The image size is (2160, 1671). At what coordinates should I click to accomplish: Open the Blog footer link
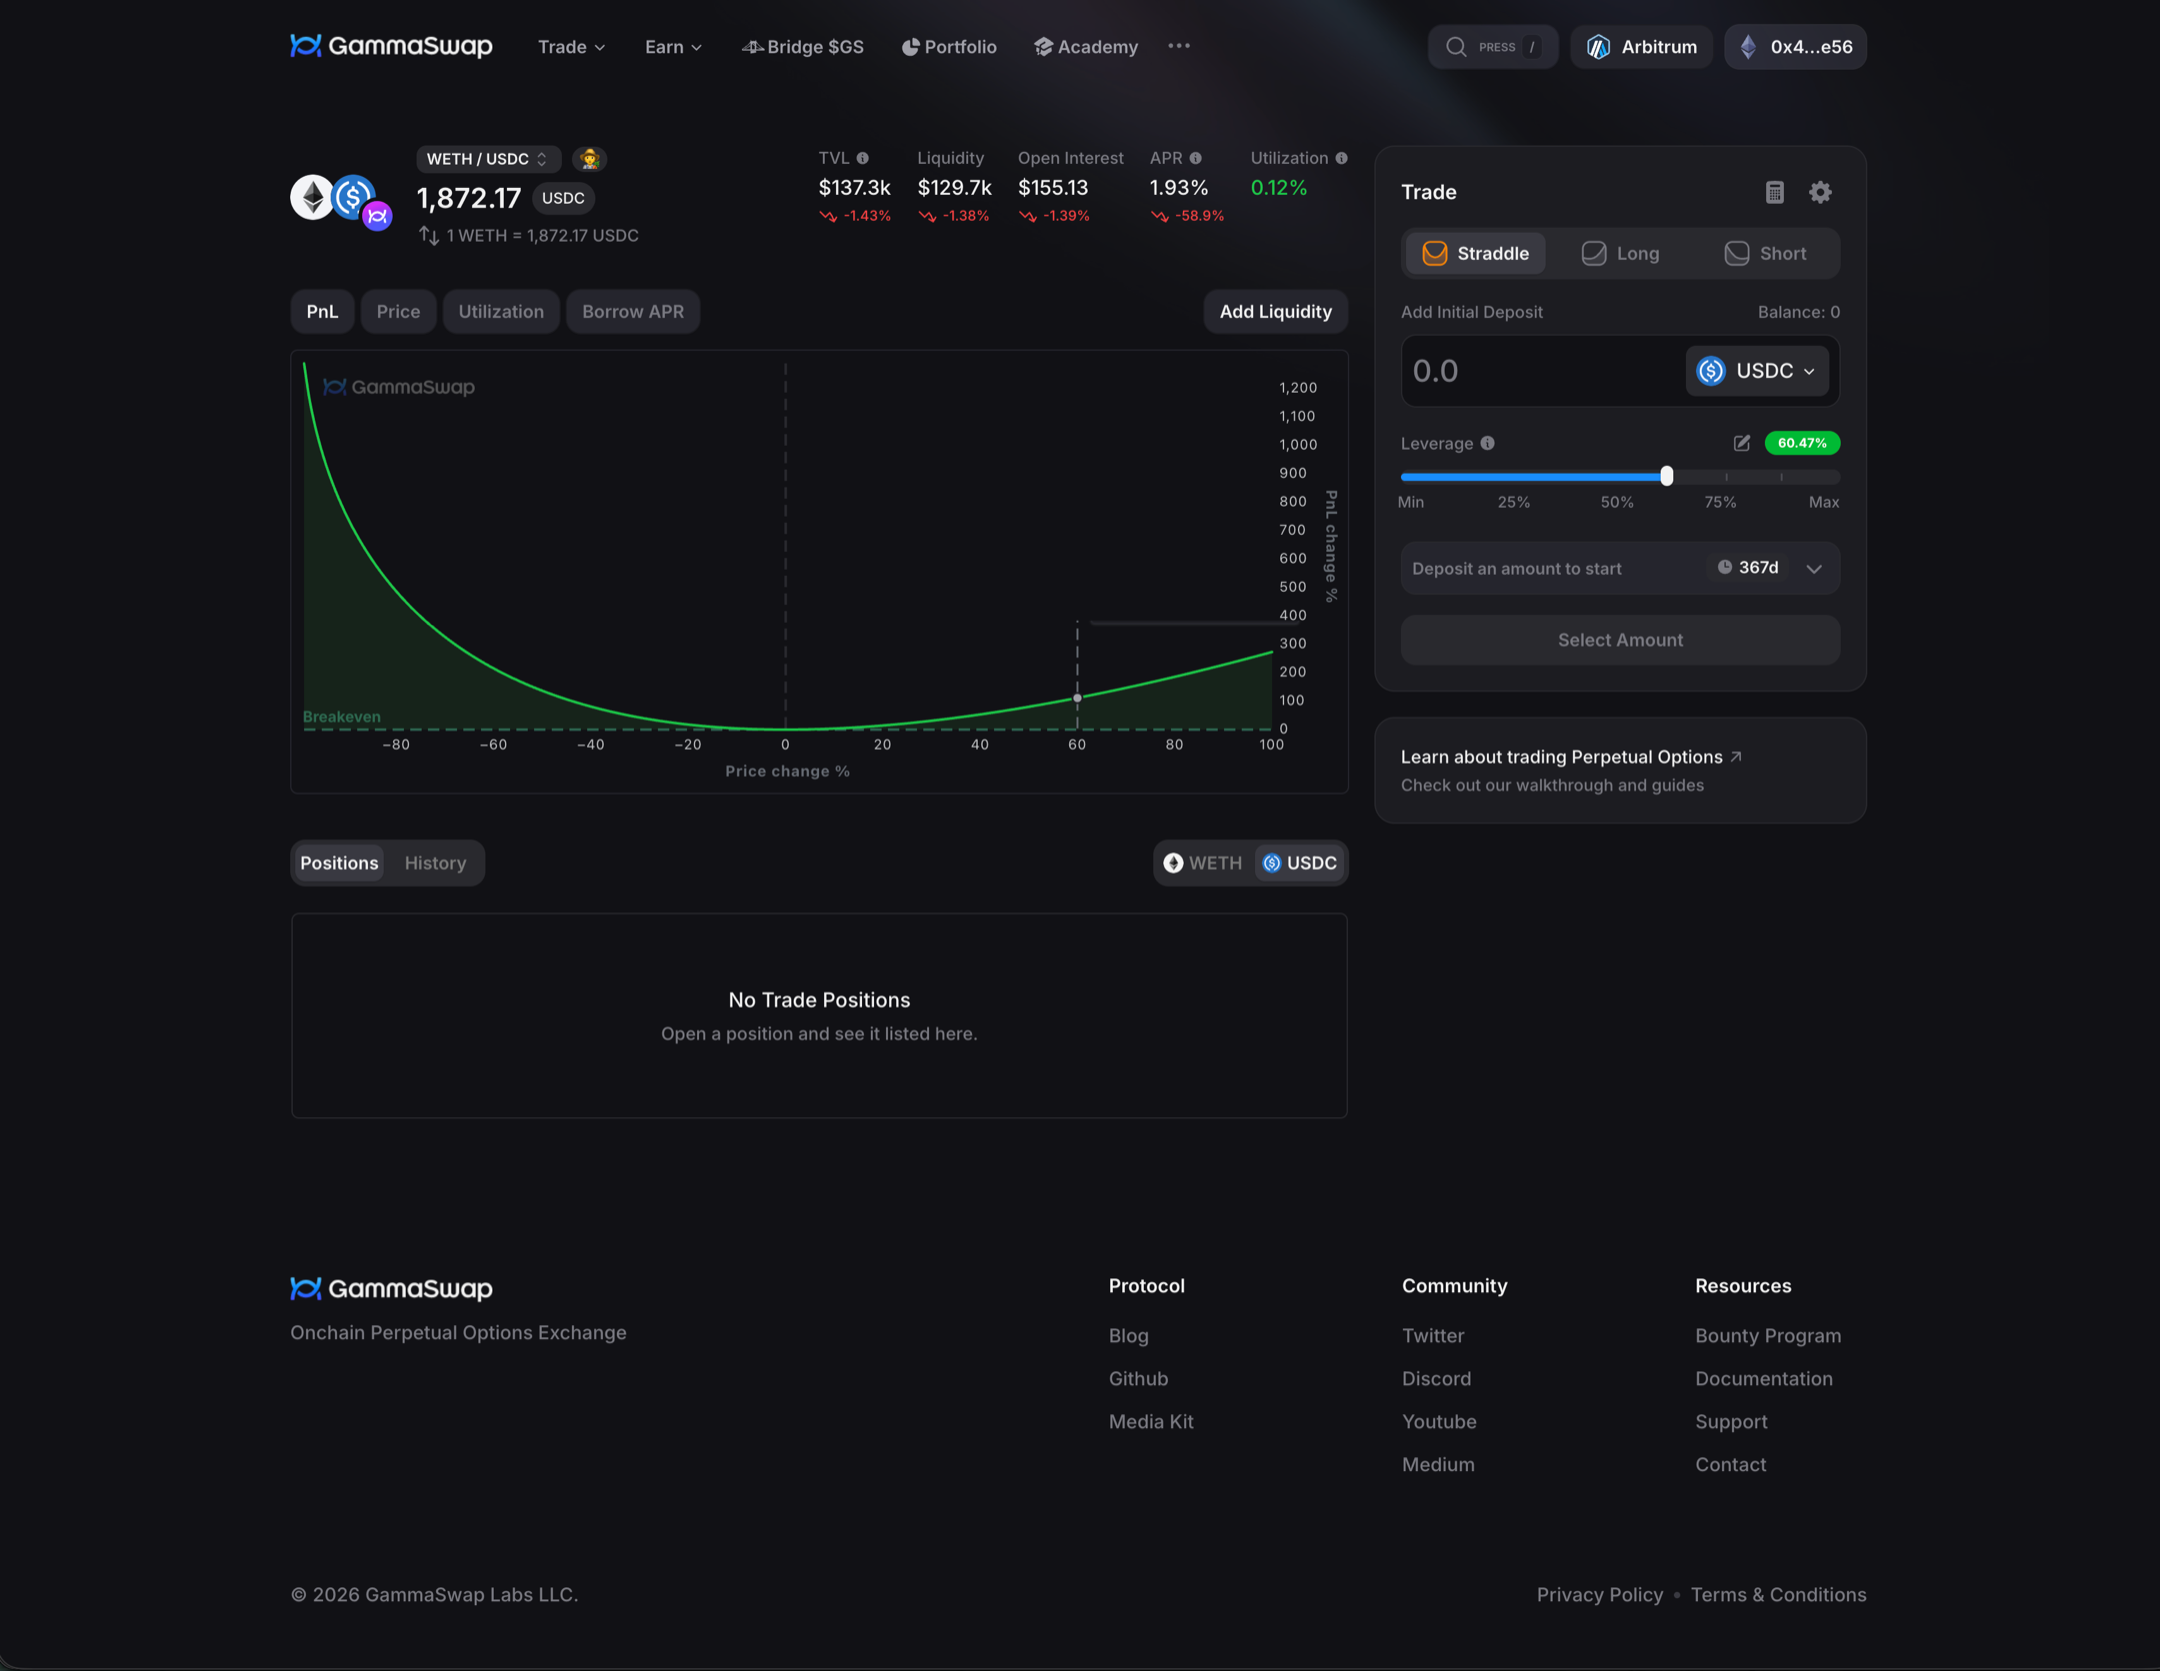point(1128,1335)
